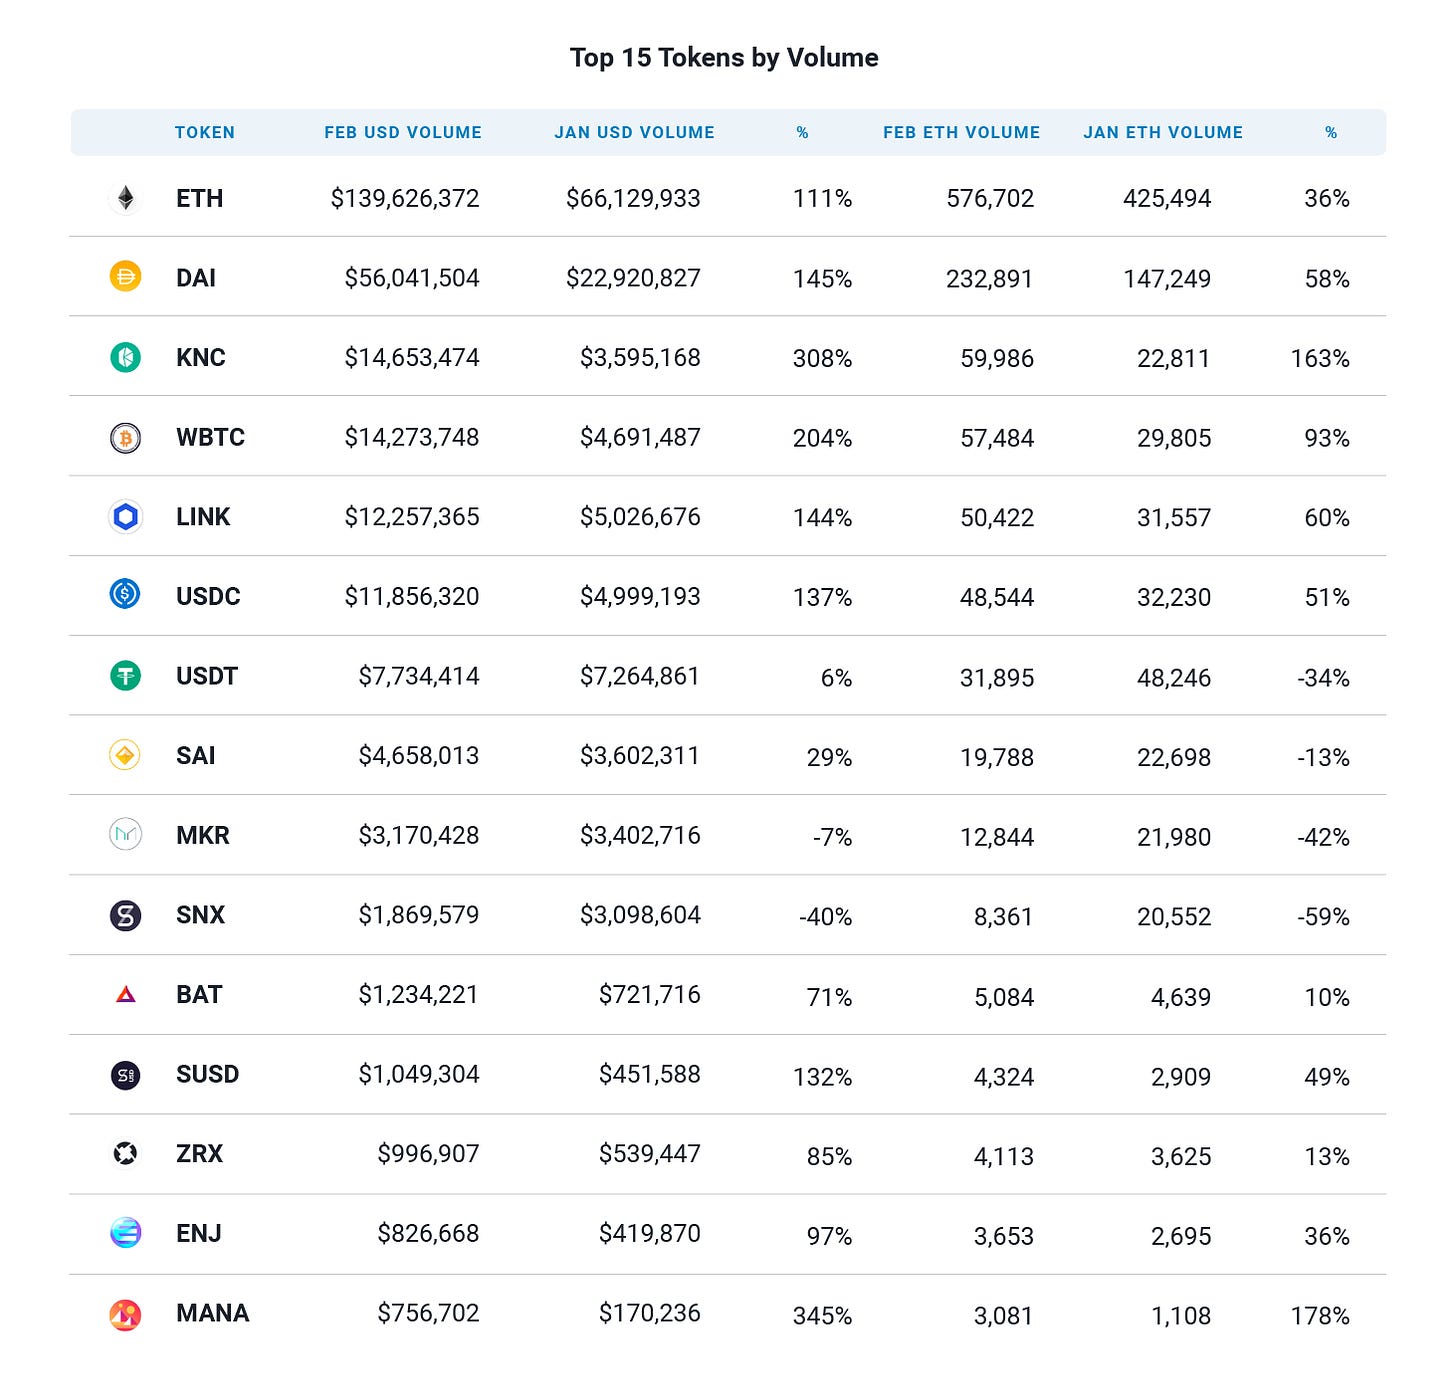Select the yellow SAI token icon
Image resolution: width=1456 pixels, height=1391 pixels.
(x=125, y=755)
